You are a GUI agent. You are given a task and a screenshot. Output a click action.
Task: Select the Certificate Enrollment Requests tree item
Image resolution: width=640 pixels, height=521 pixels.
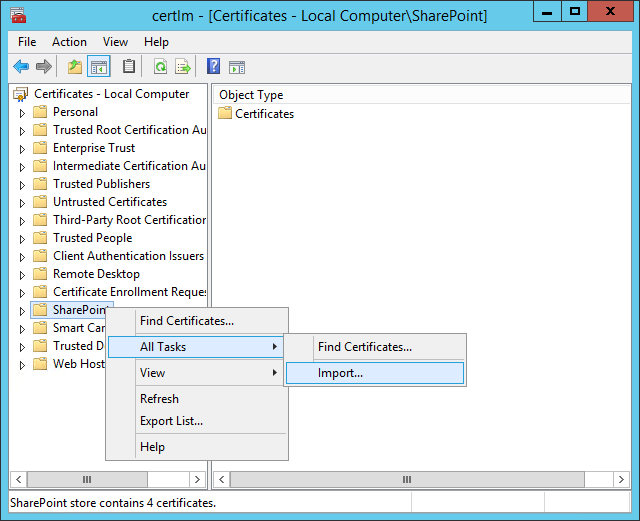pyautogui.click(x=129, y=292)
